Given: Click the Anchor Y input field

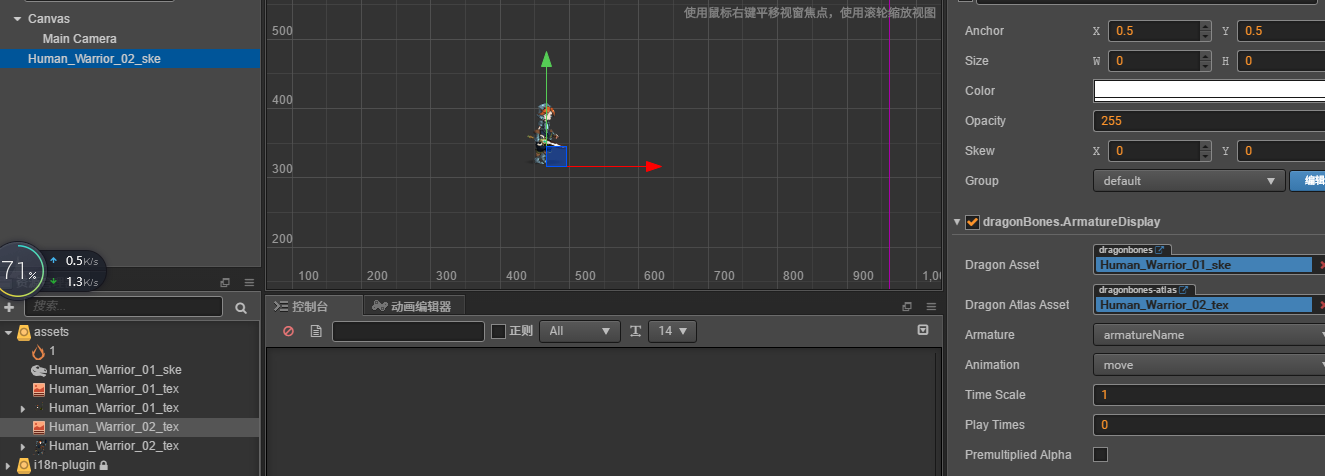Looking at the screenshot, I should click(x=1281, y=31).
